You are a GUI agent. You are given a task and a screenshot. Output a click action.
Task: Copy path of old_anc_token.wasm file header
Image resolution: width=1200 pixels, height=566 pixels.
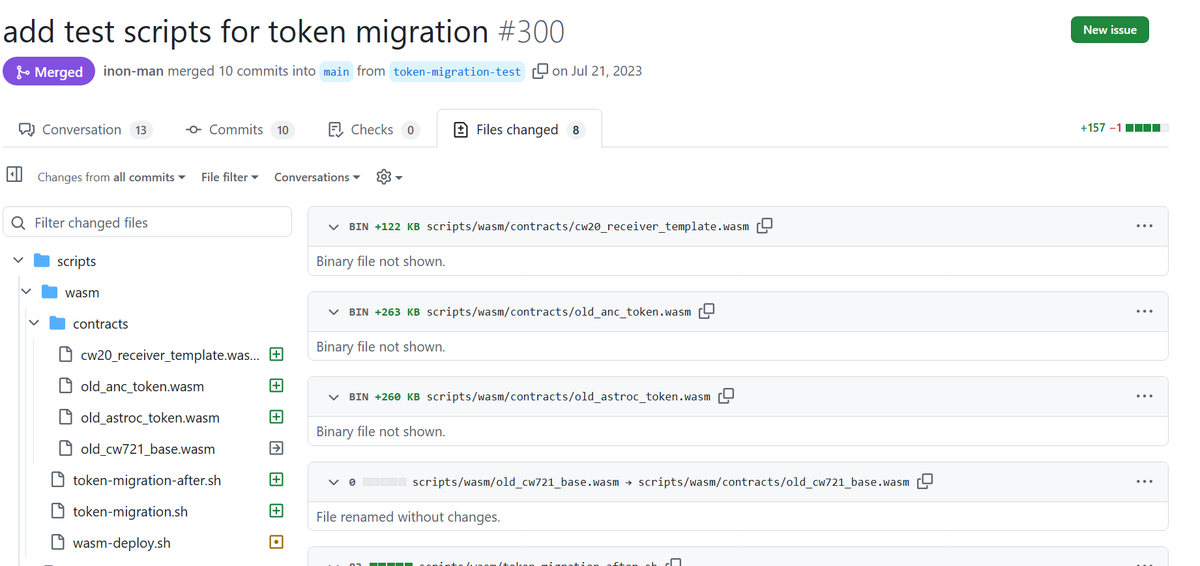click(x=707, y=311)
